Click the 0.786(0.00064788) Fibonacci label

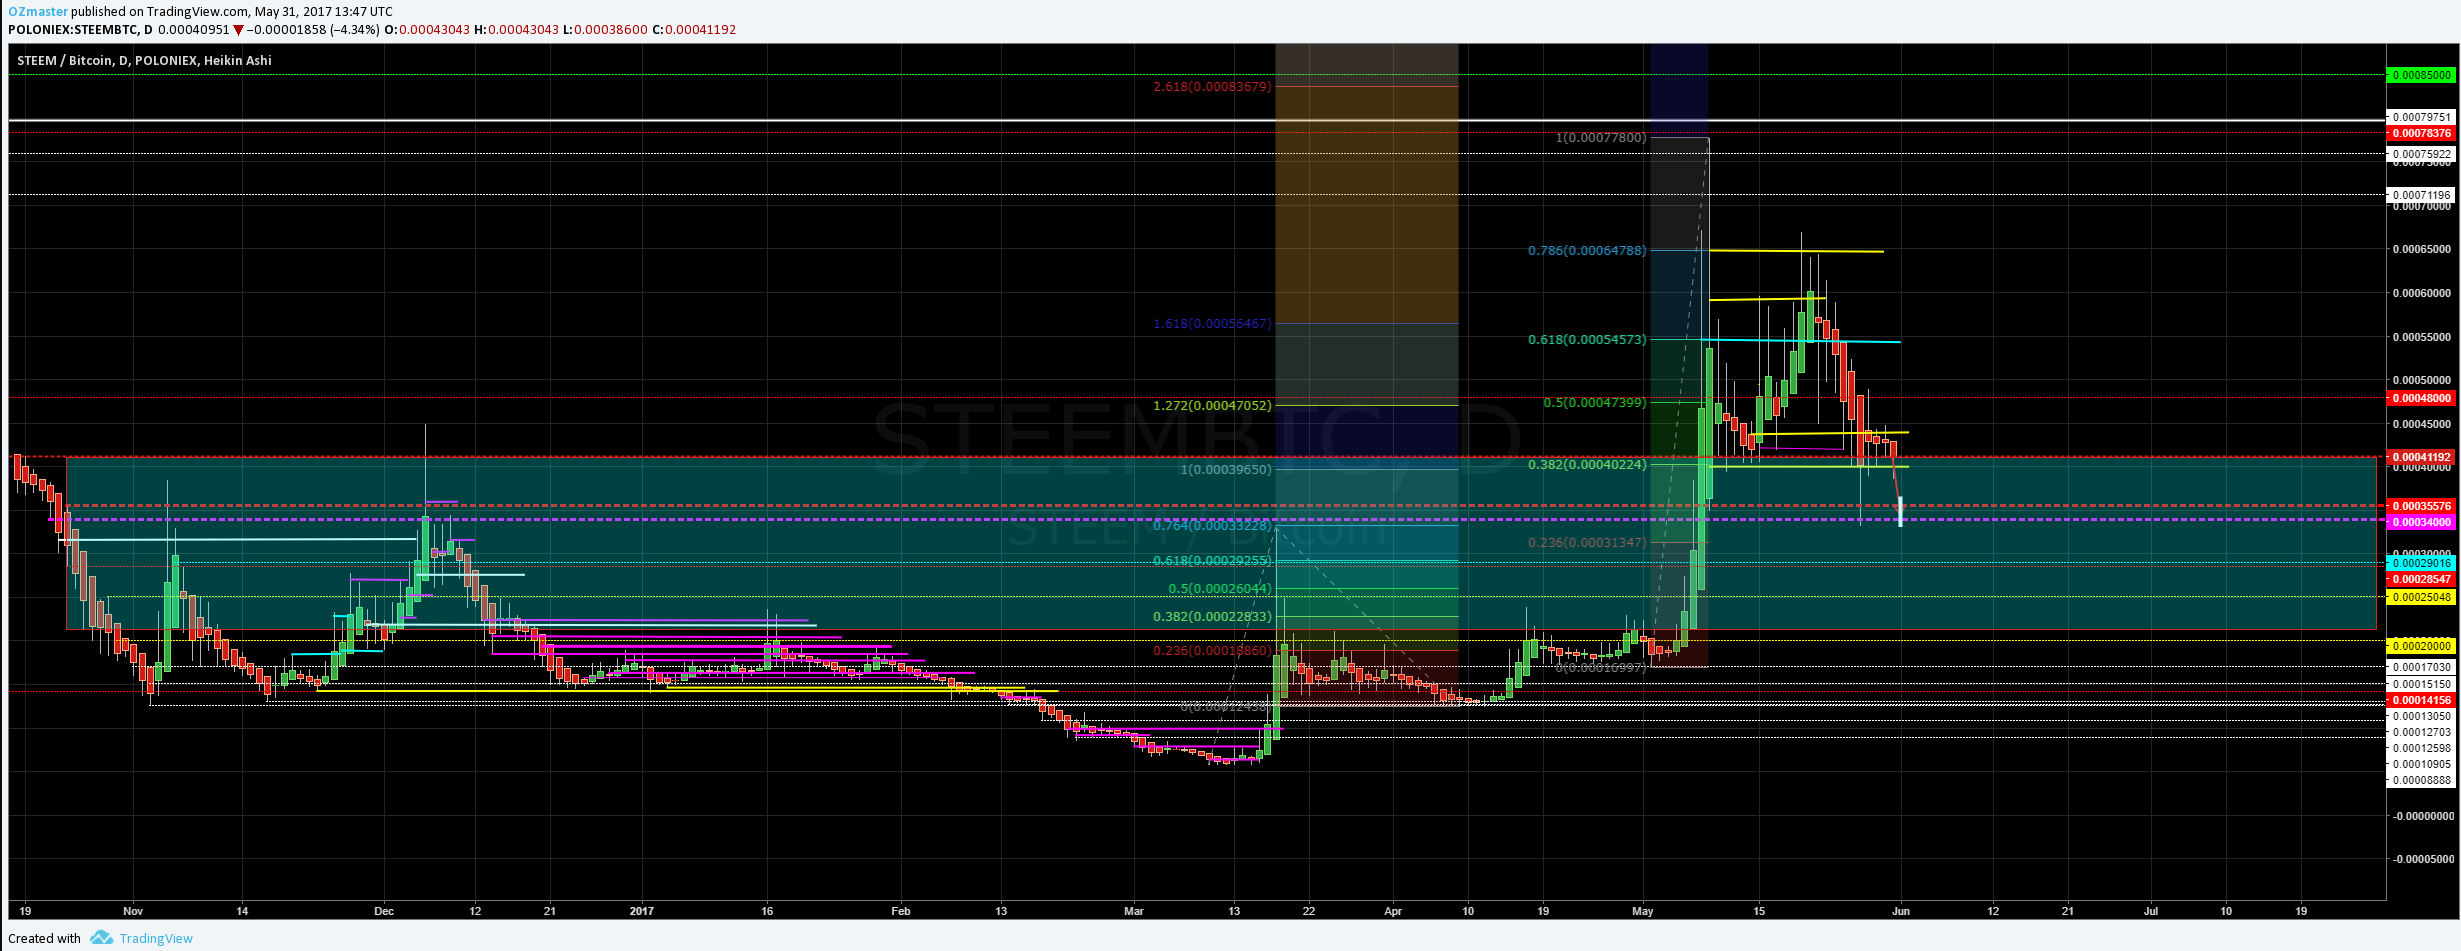point(1586,251)
